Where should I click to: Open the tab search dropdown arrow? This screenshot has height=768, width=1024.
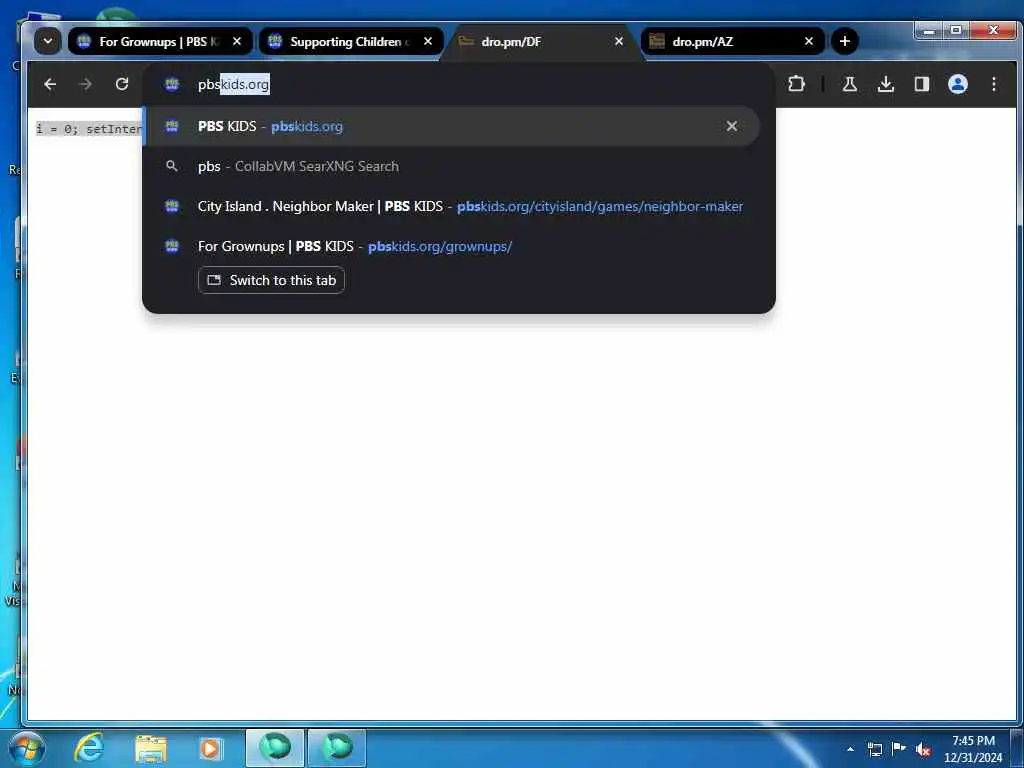coord(48,41)
